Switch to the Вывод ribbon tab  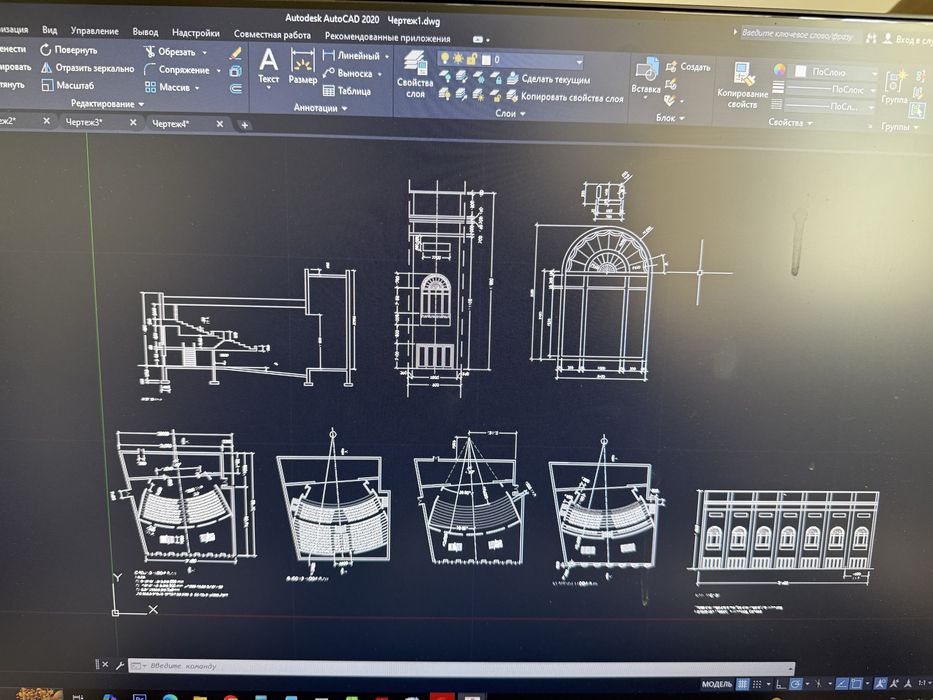[x=145, y=32]
